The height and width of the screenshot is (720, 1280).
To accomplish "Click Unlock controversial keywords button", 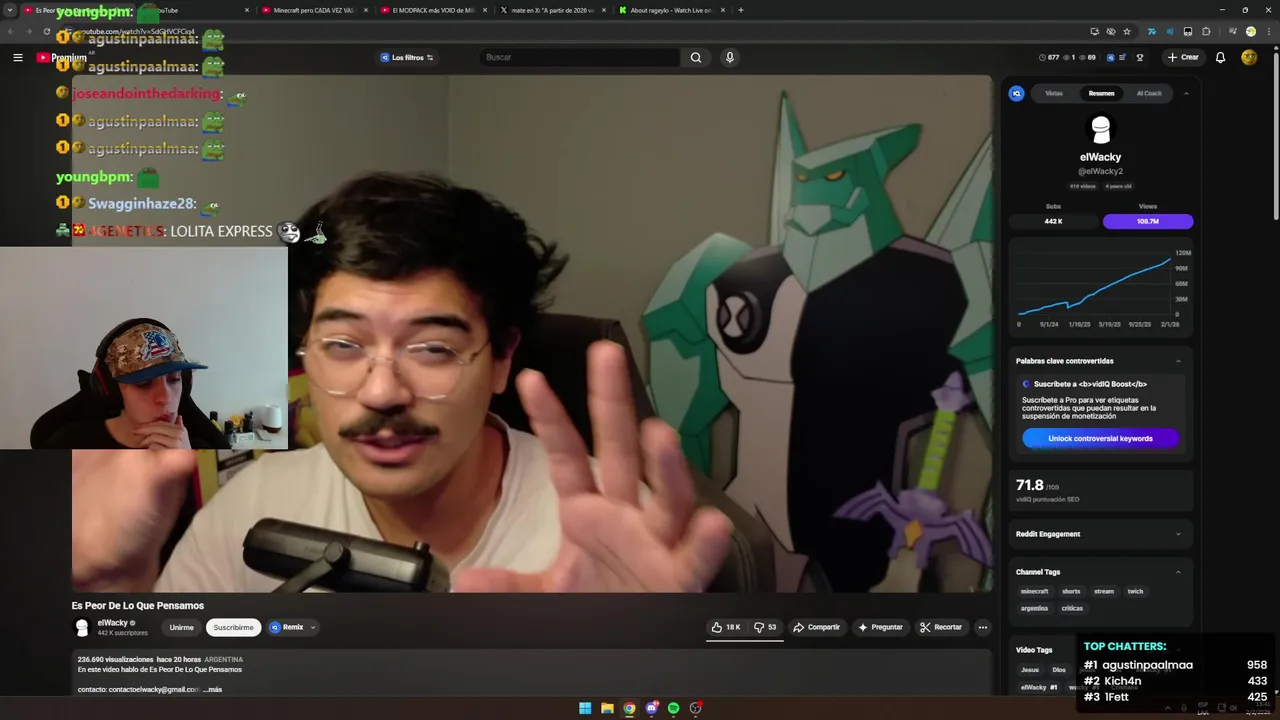I will coord(1100,438).
